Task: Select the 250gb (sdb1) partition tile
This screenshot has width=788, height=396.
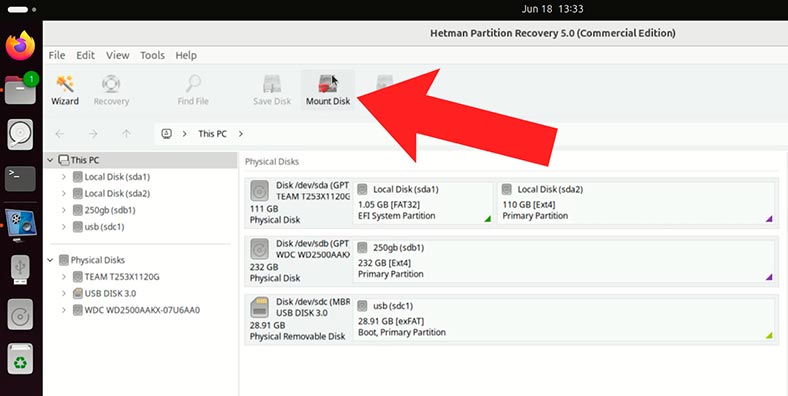Action: click(564, 261)
